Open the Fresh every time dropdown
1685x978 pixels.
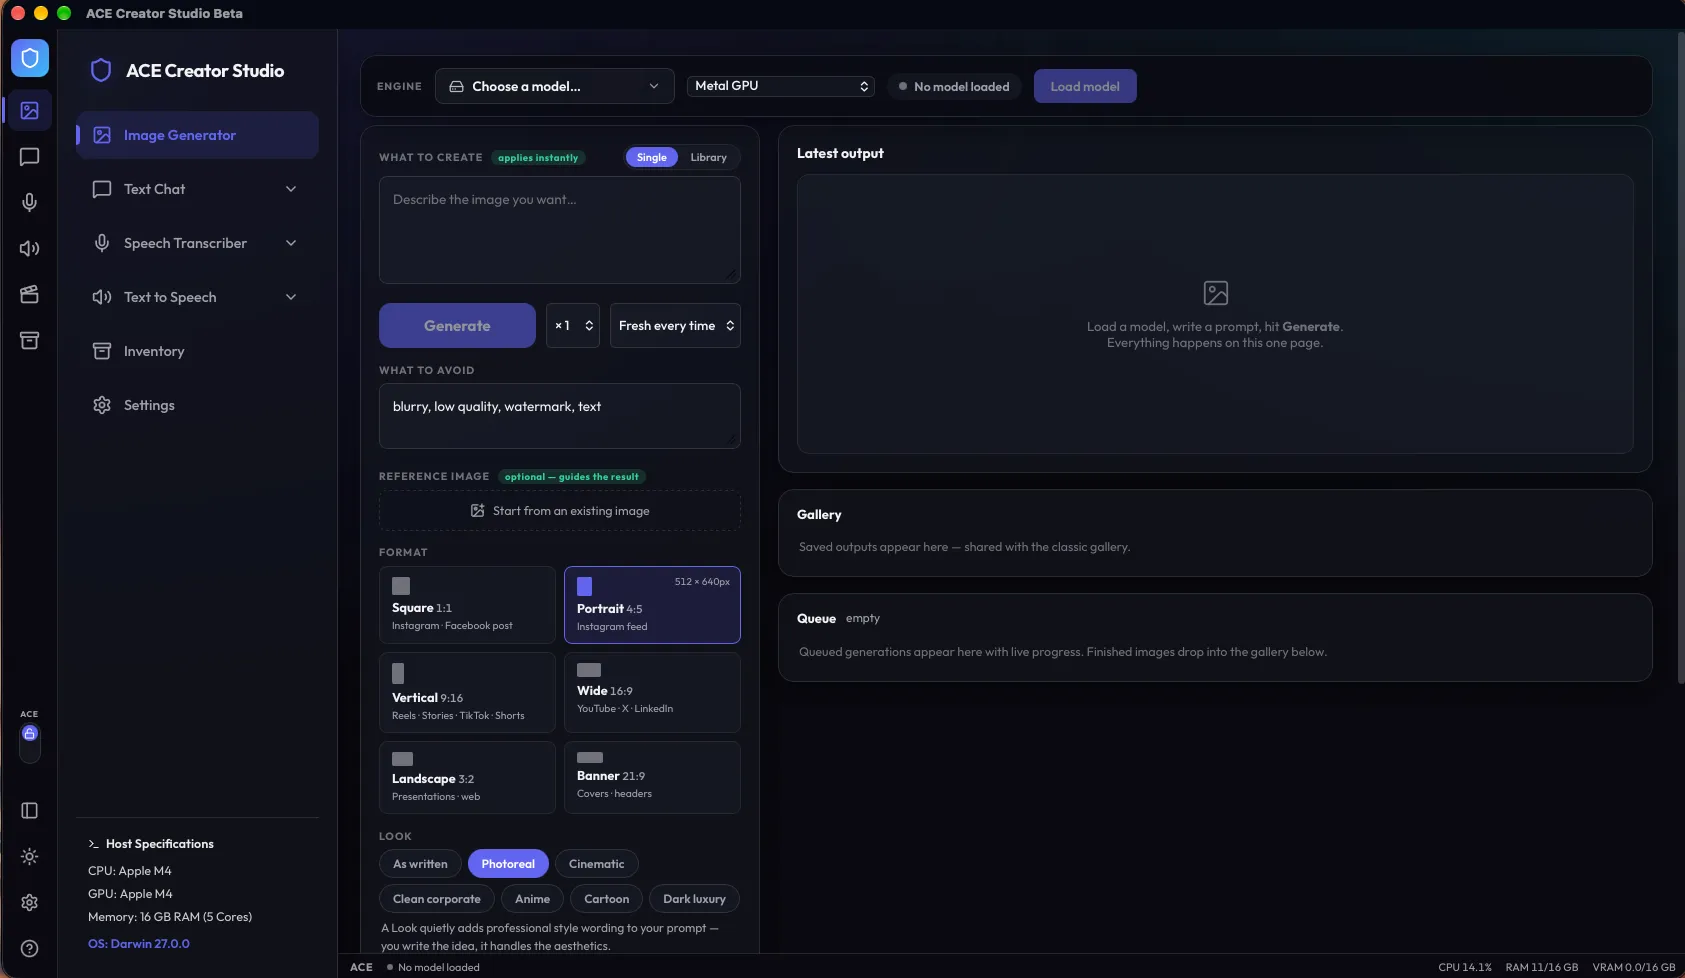pyautogui.click(x=675, y=326)
